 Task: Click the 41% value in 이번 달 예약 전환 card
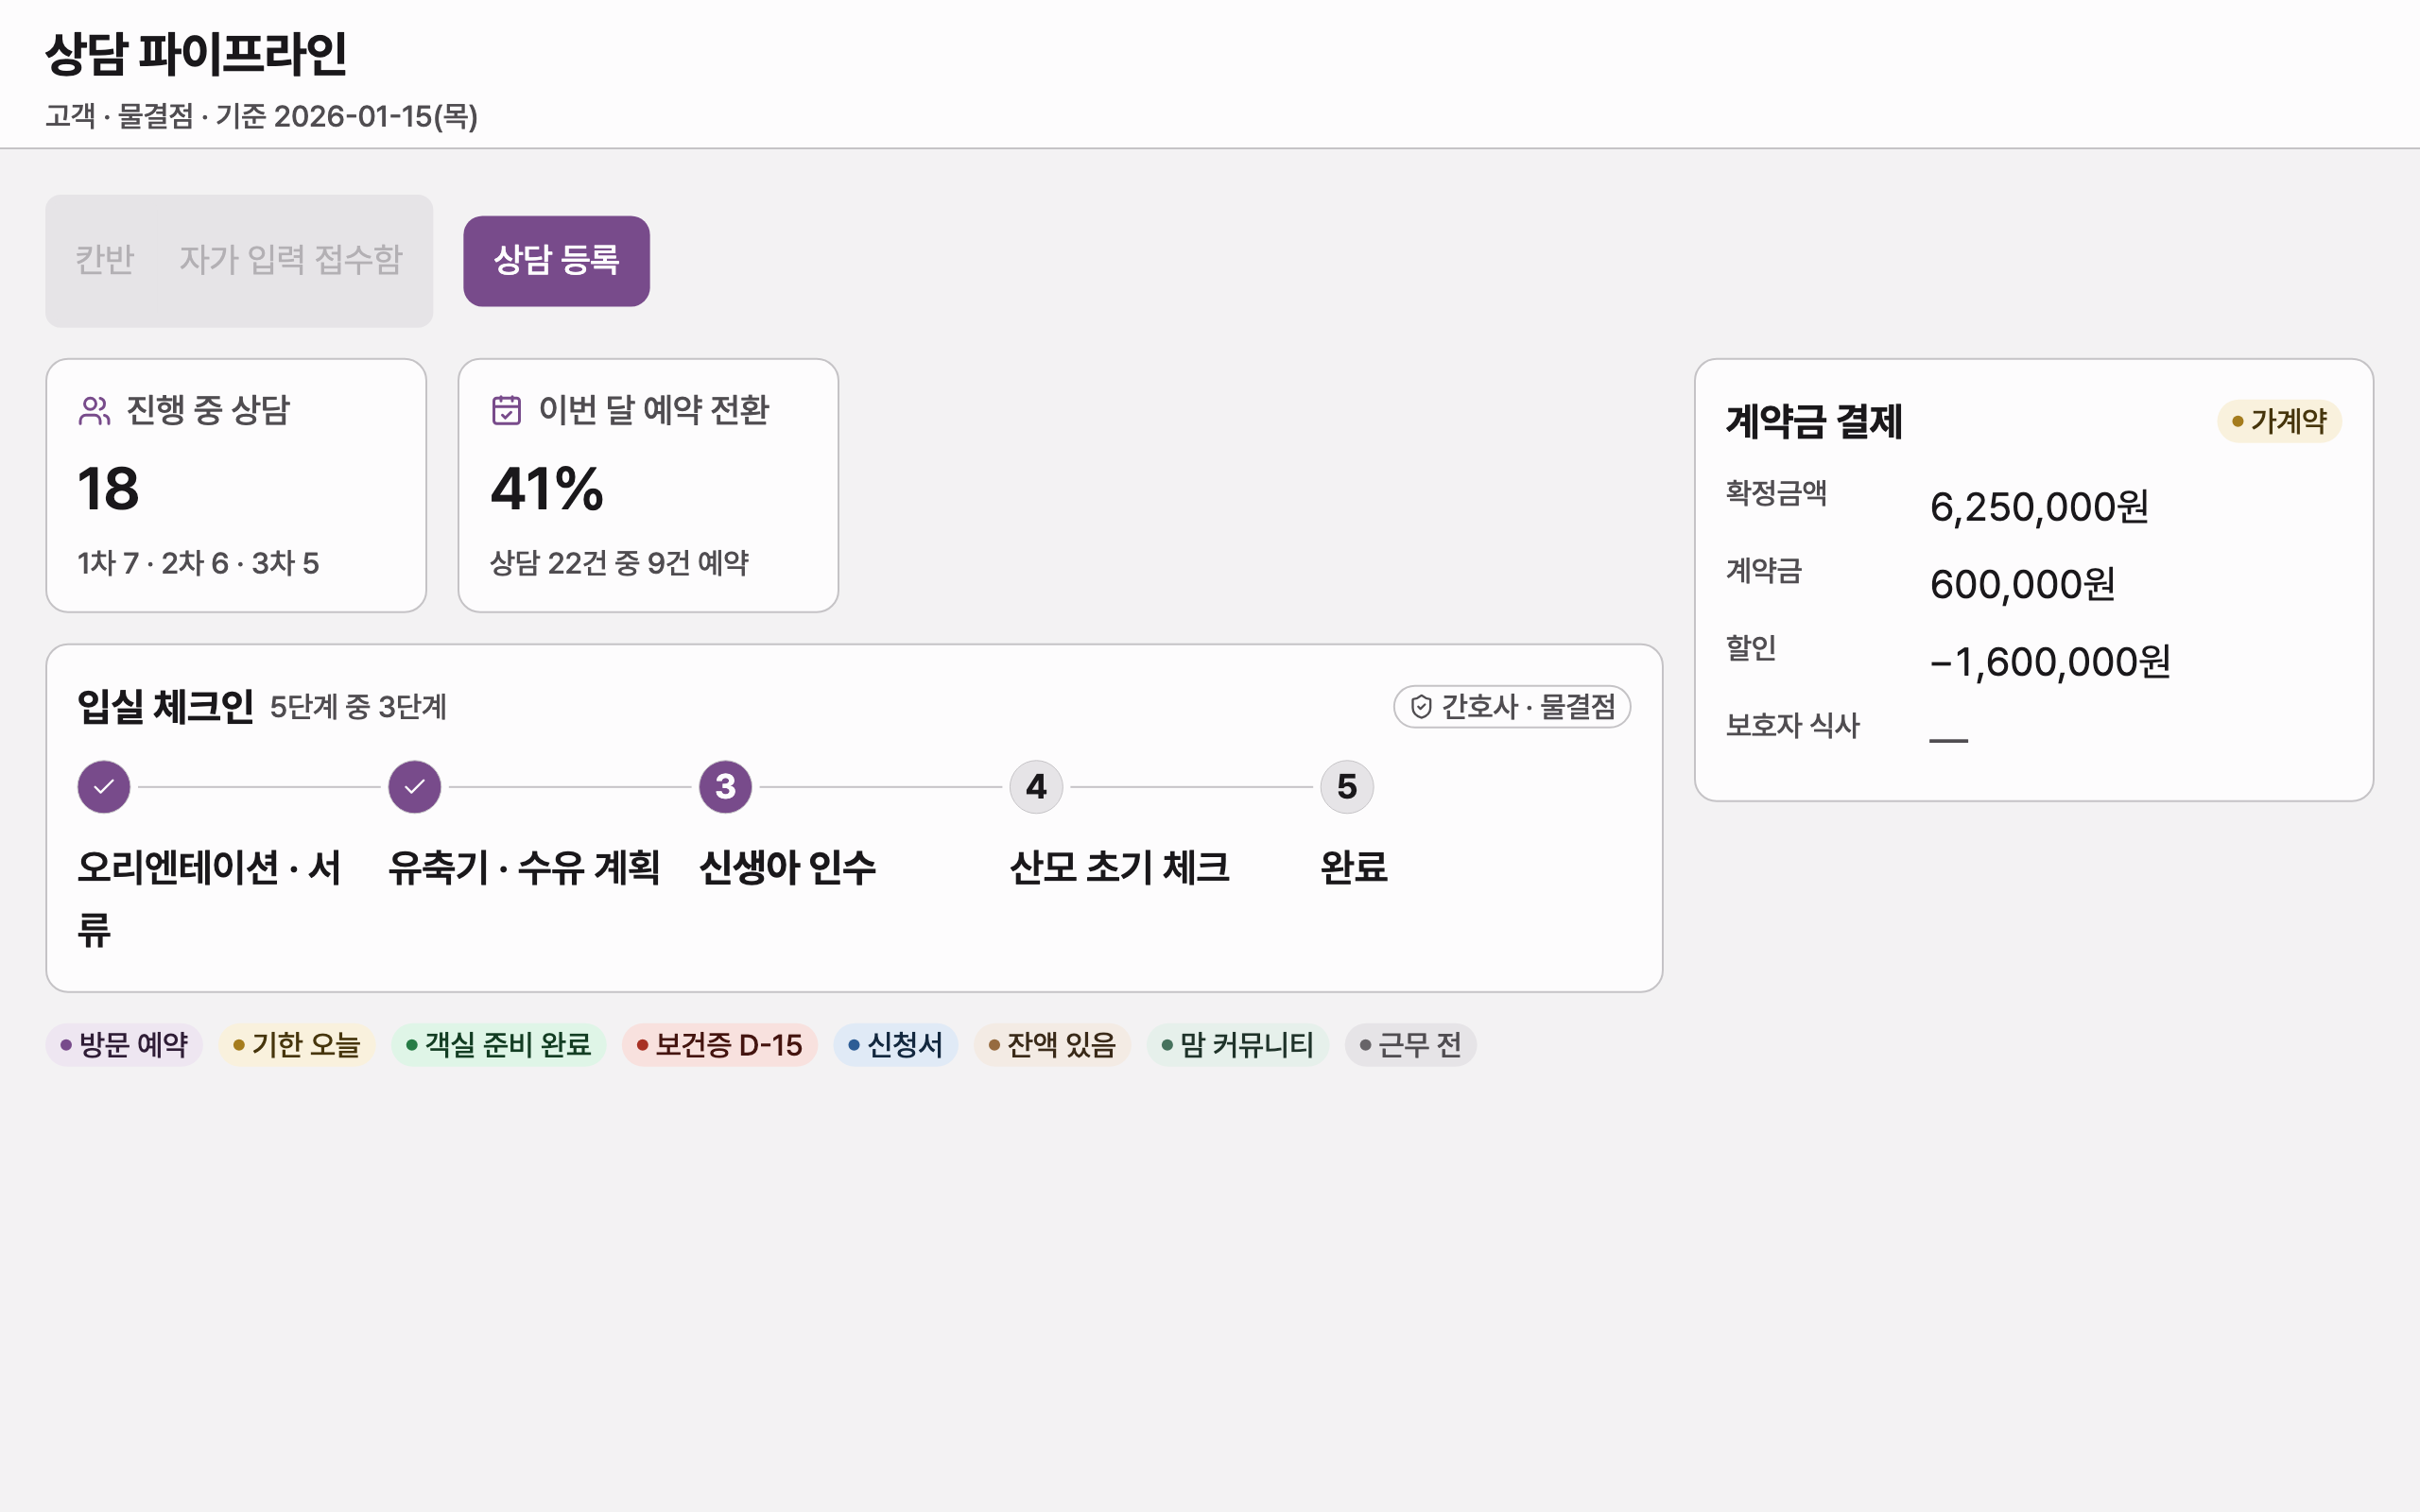click(x=547, y=489)
